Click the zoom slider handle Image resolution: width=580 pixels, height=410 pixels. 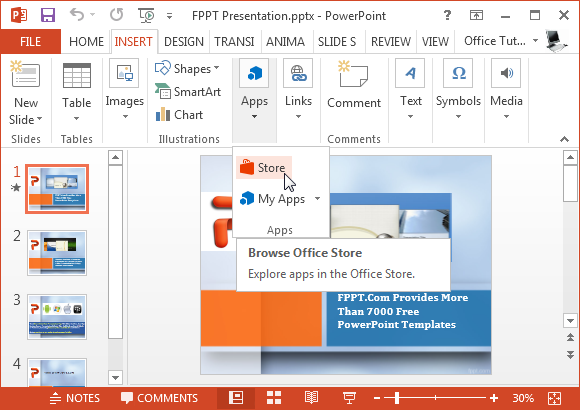397,398
